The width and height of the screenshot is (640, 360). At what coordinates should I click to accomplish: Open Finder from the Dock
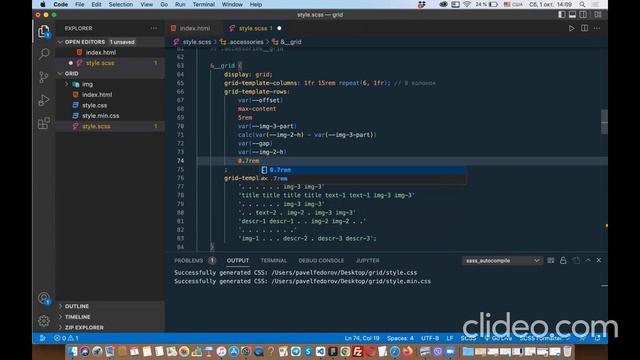(72, 351)
